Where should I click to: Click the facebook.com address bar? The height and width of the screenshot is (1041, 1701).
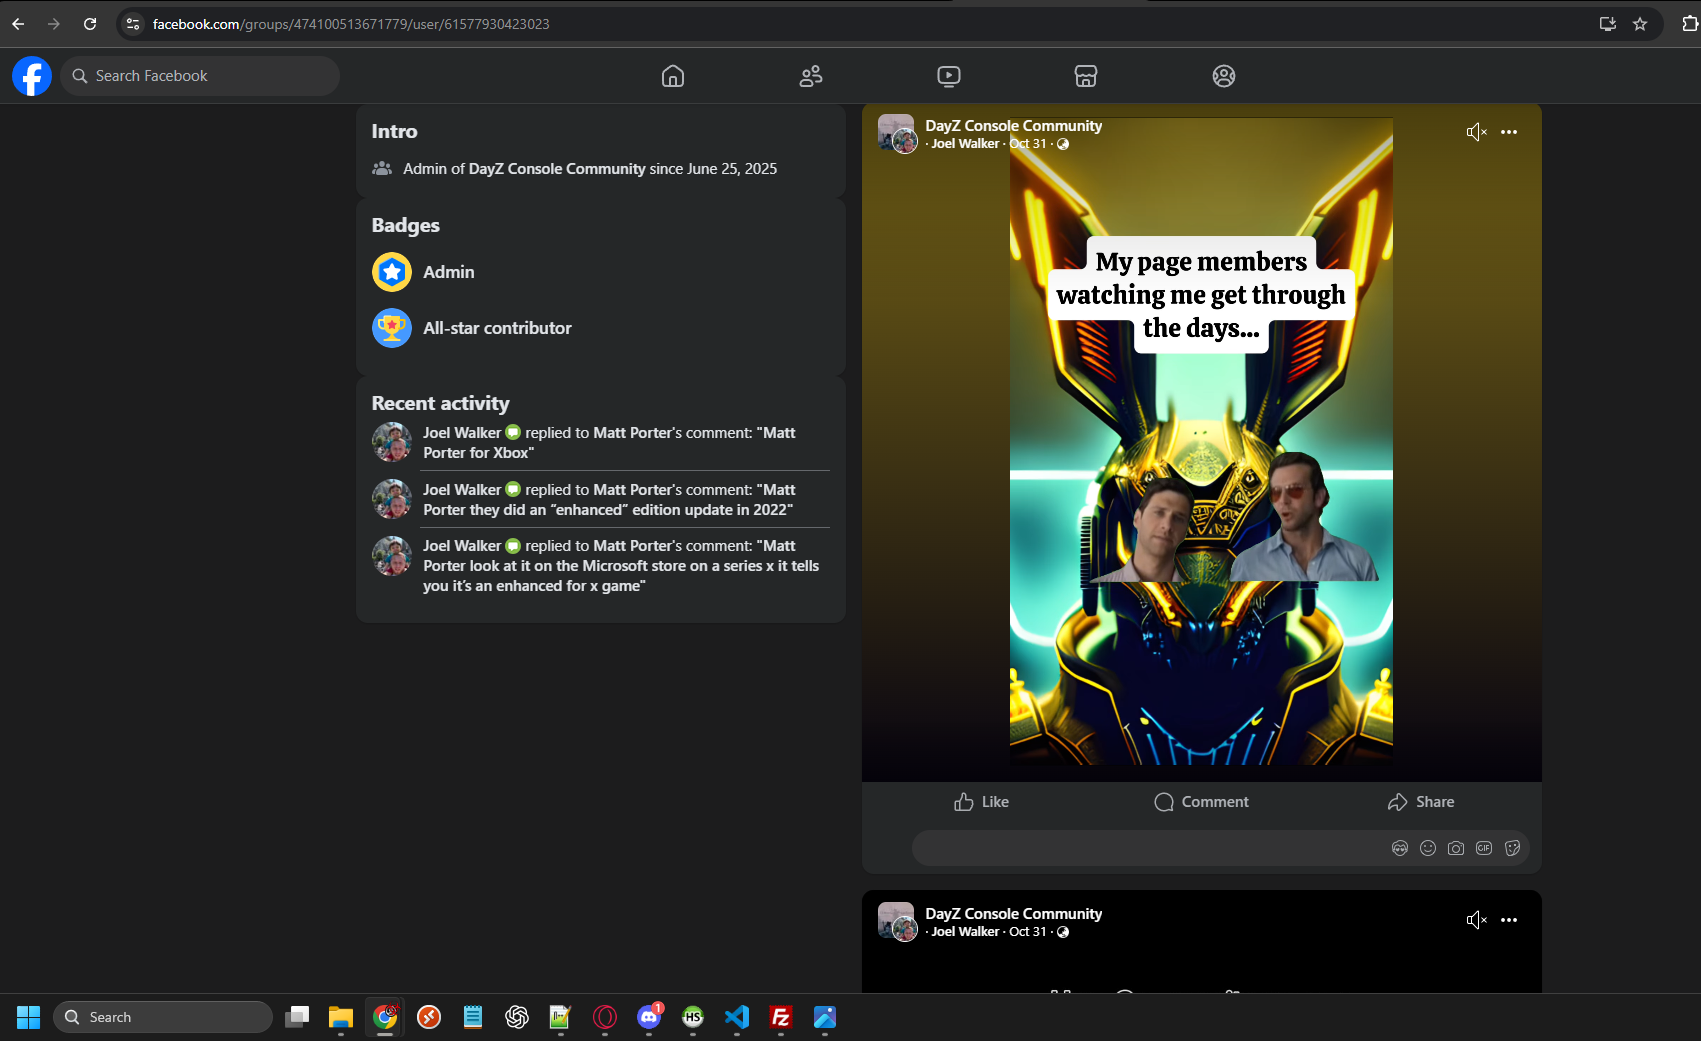[x=860, y=24]
